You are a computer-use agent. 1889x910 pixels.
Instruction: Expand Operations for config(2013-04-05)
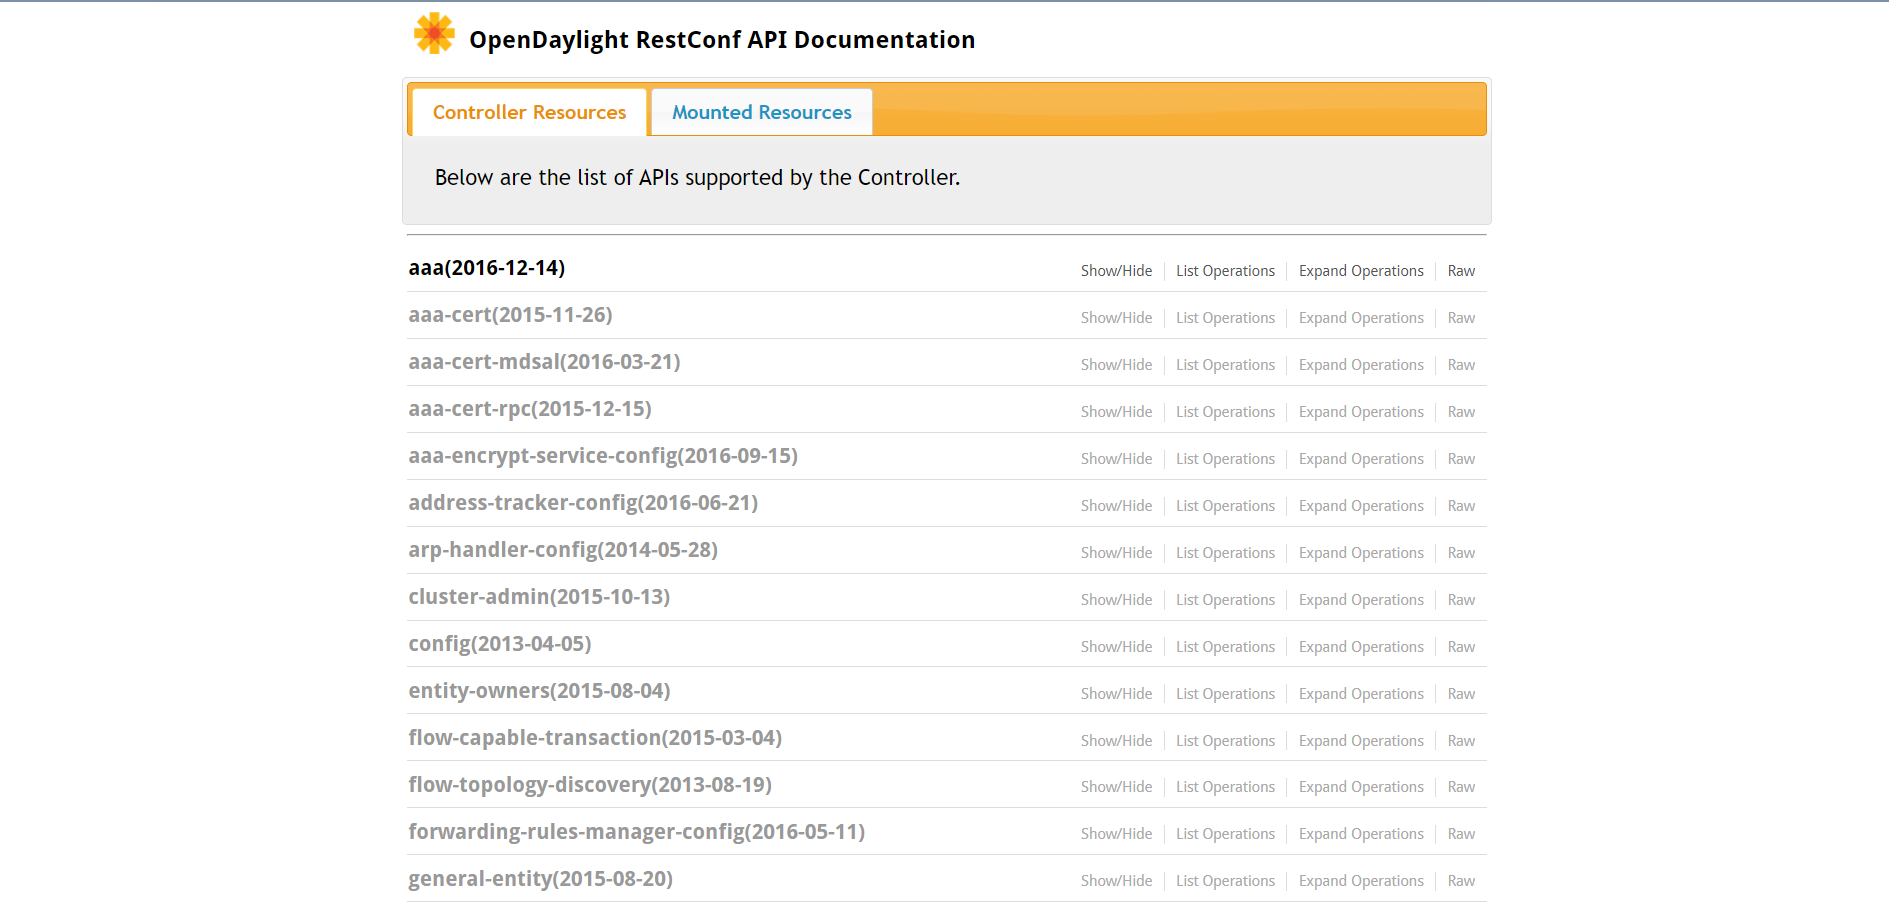1360,647
